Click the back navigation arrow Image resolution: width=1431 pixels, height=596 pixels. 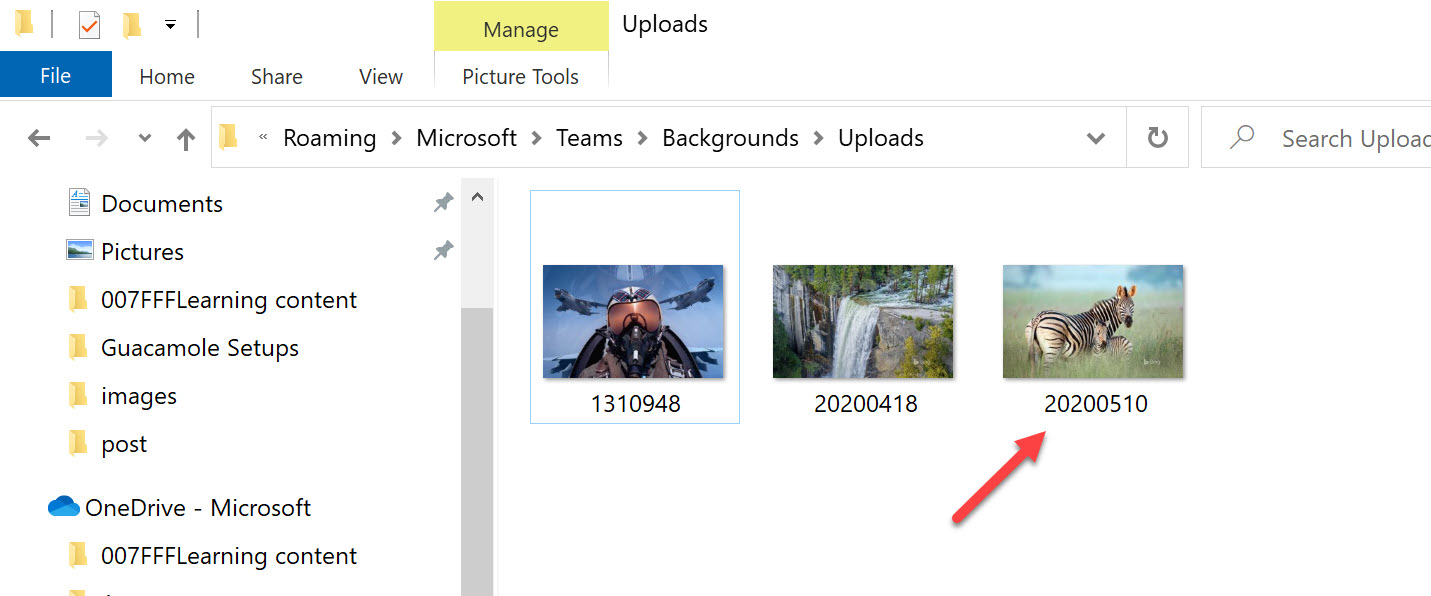(38, 137)
